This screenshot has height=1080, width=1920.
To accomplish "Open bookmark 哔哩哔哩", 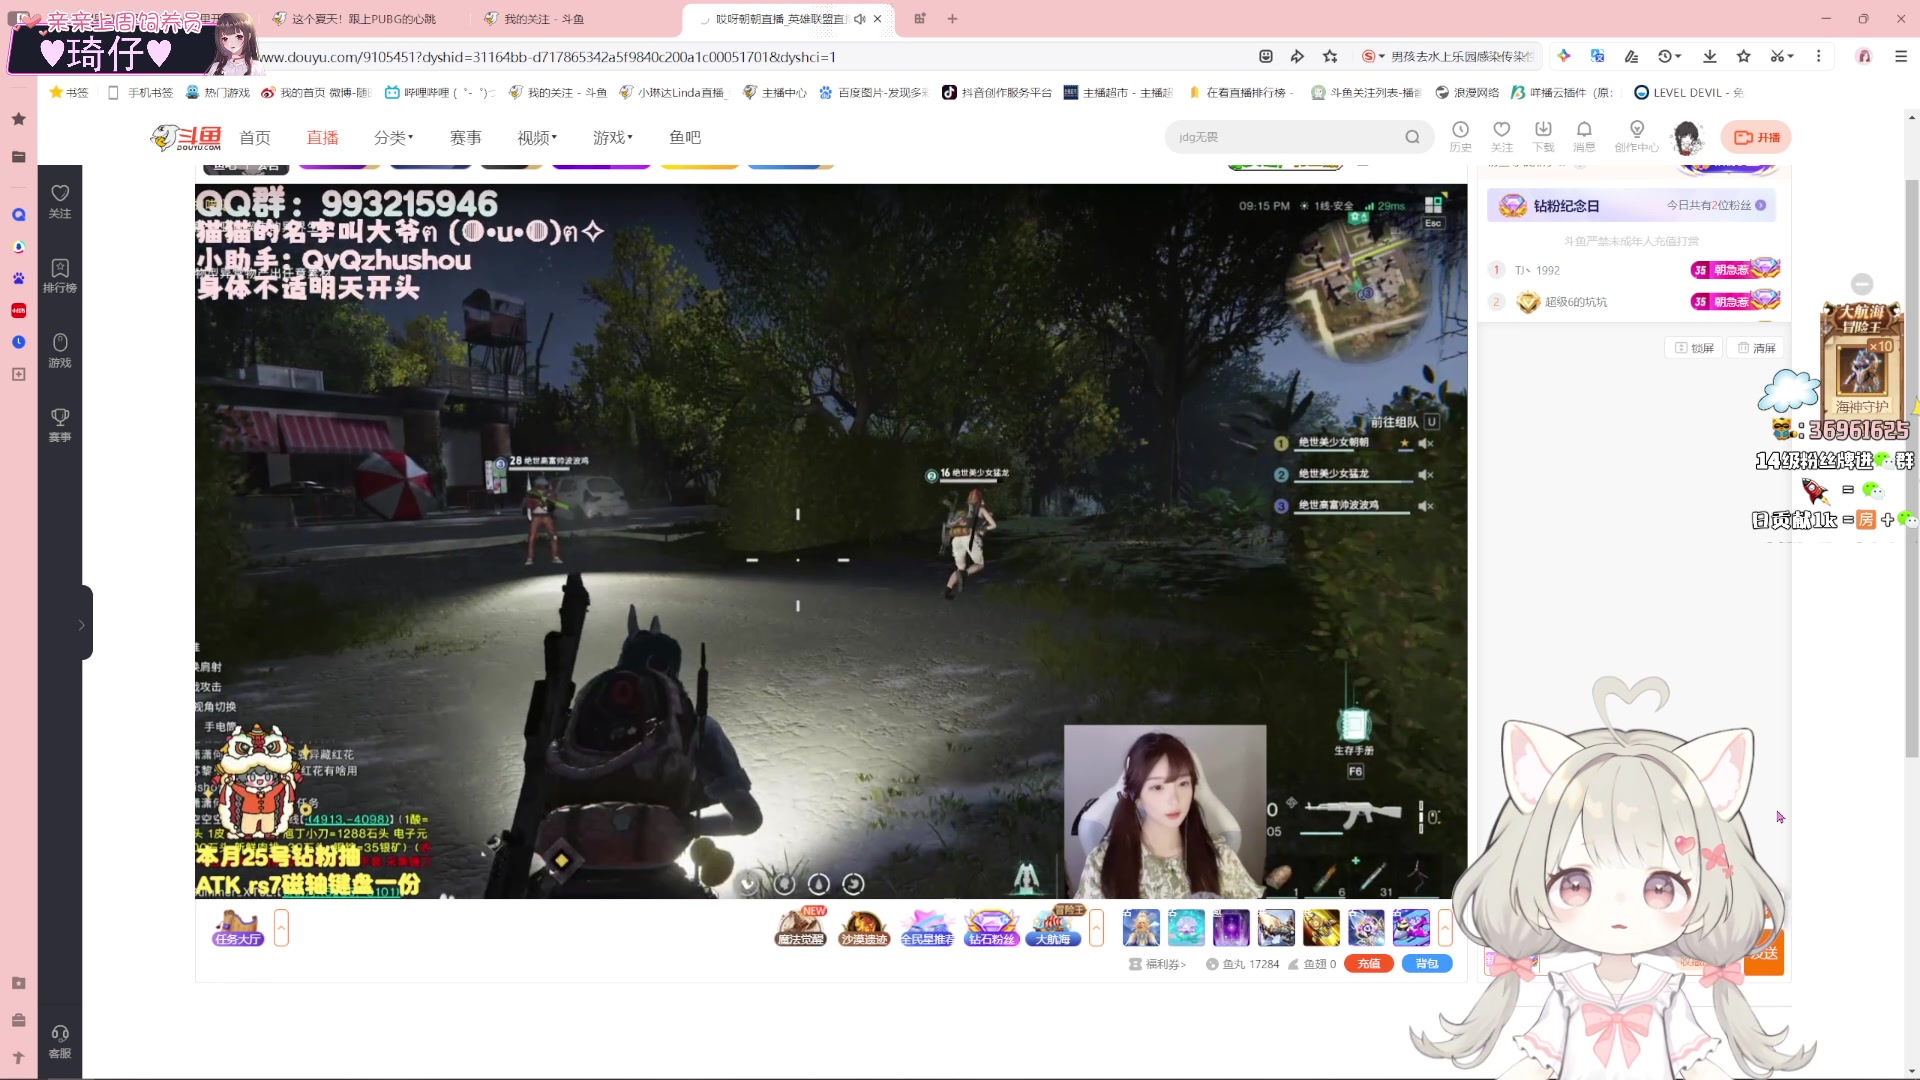I will pyautogui.click(x=441, y=93).
